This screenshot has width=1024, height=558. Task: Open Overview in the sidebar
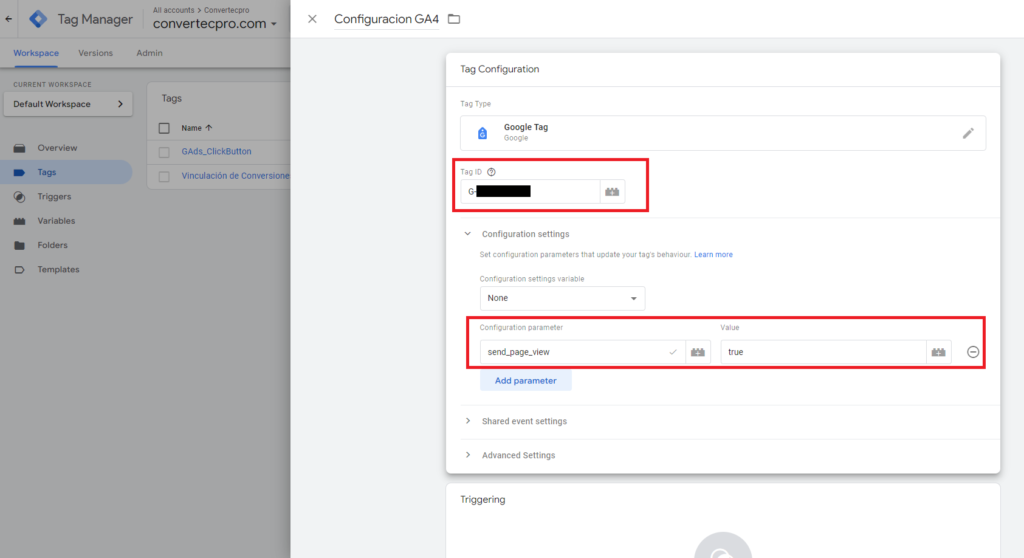57,148
